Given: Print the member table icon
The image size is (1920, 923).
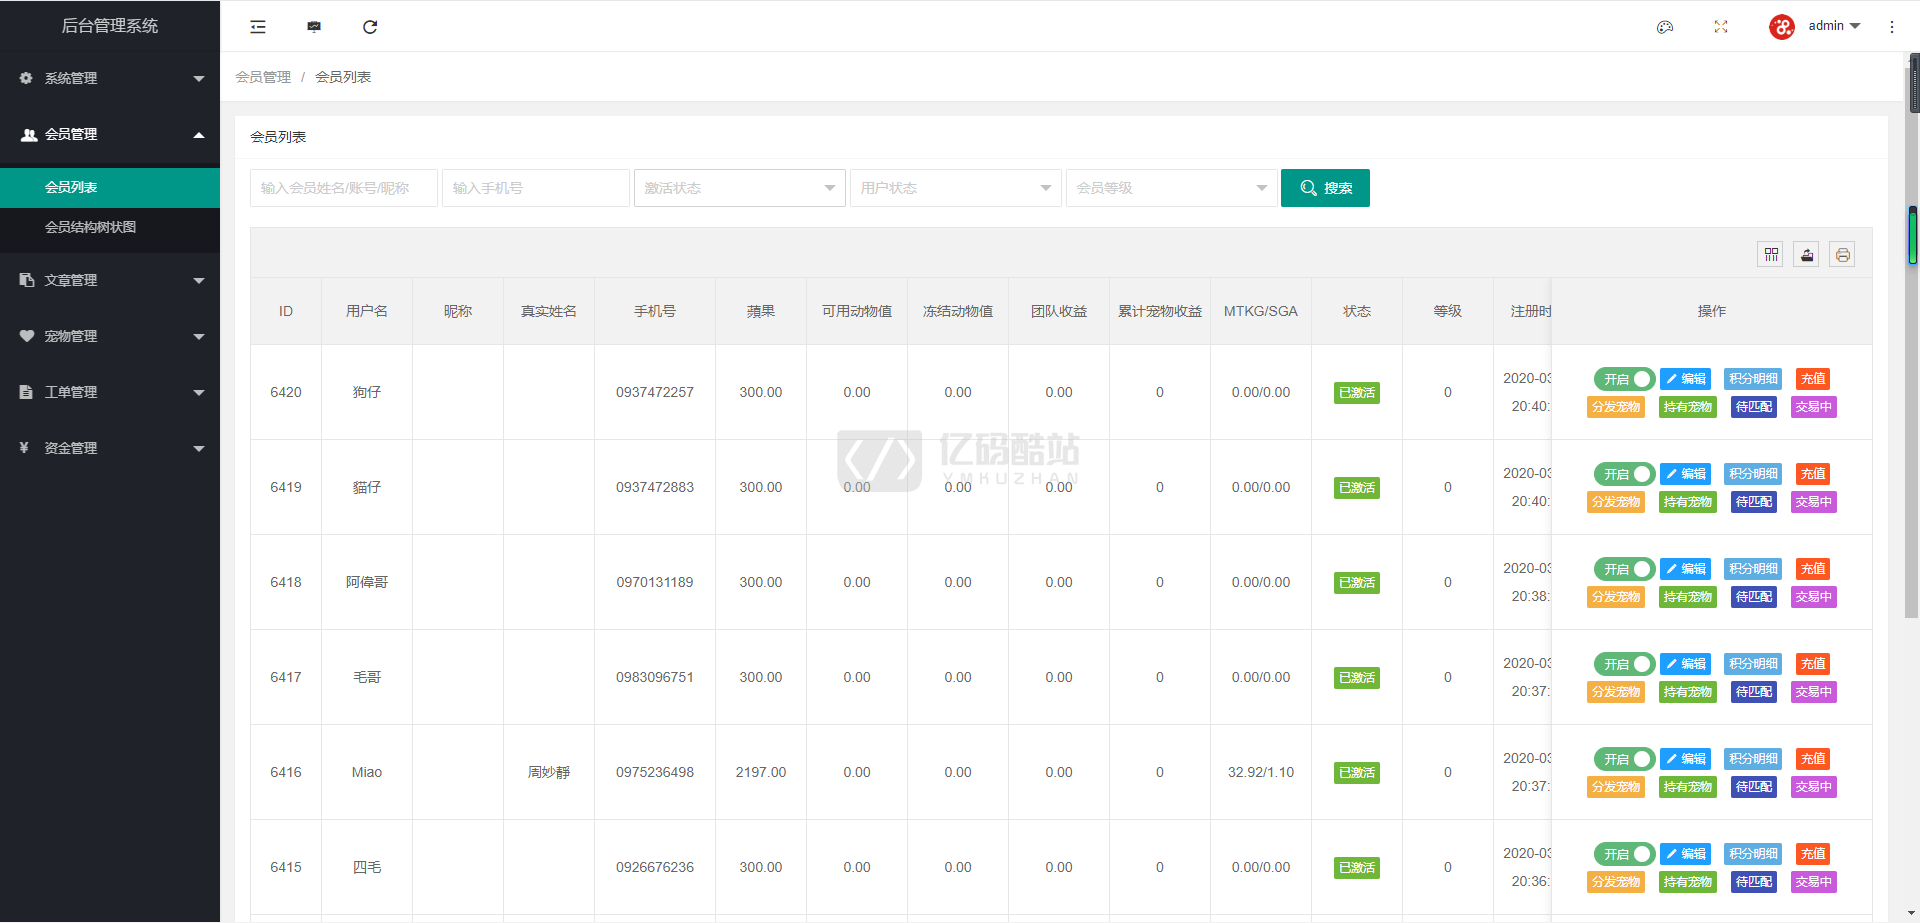Looking at the screenshot, I should click(x=1843, y=255).
